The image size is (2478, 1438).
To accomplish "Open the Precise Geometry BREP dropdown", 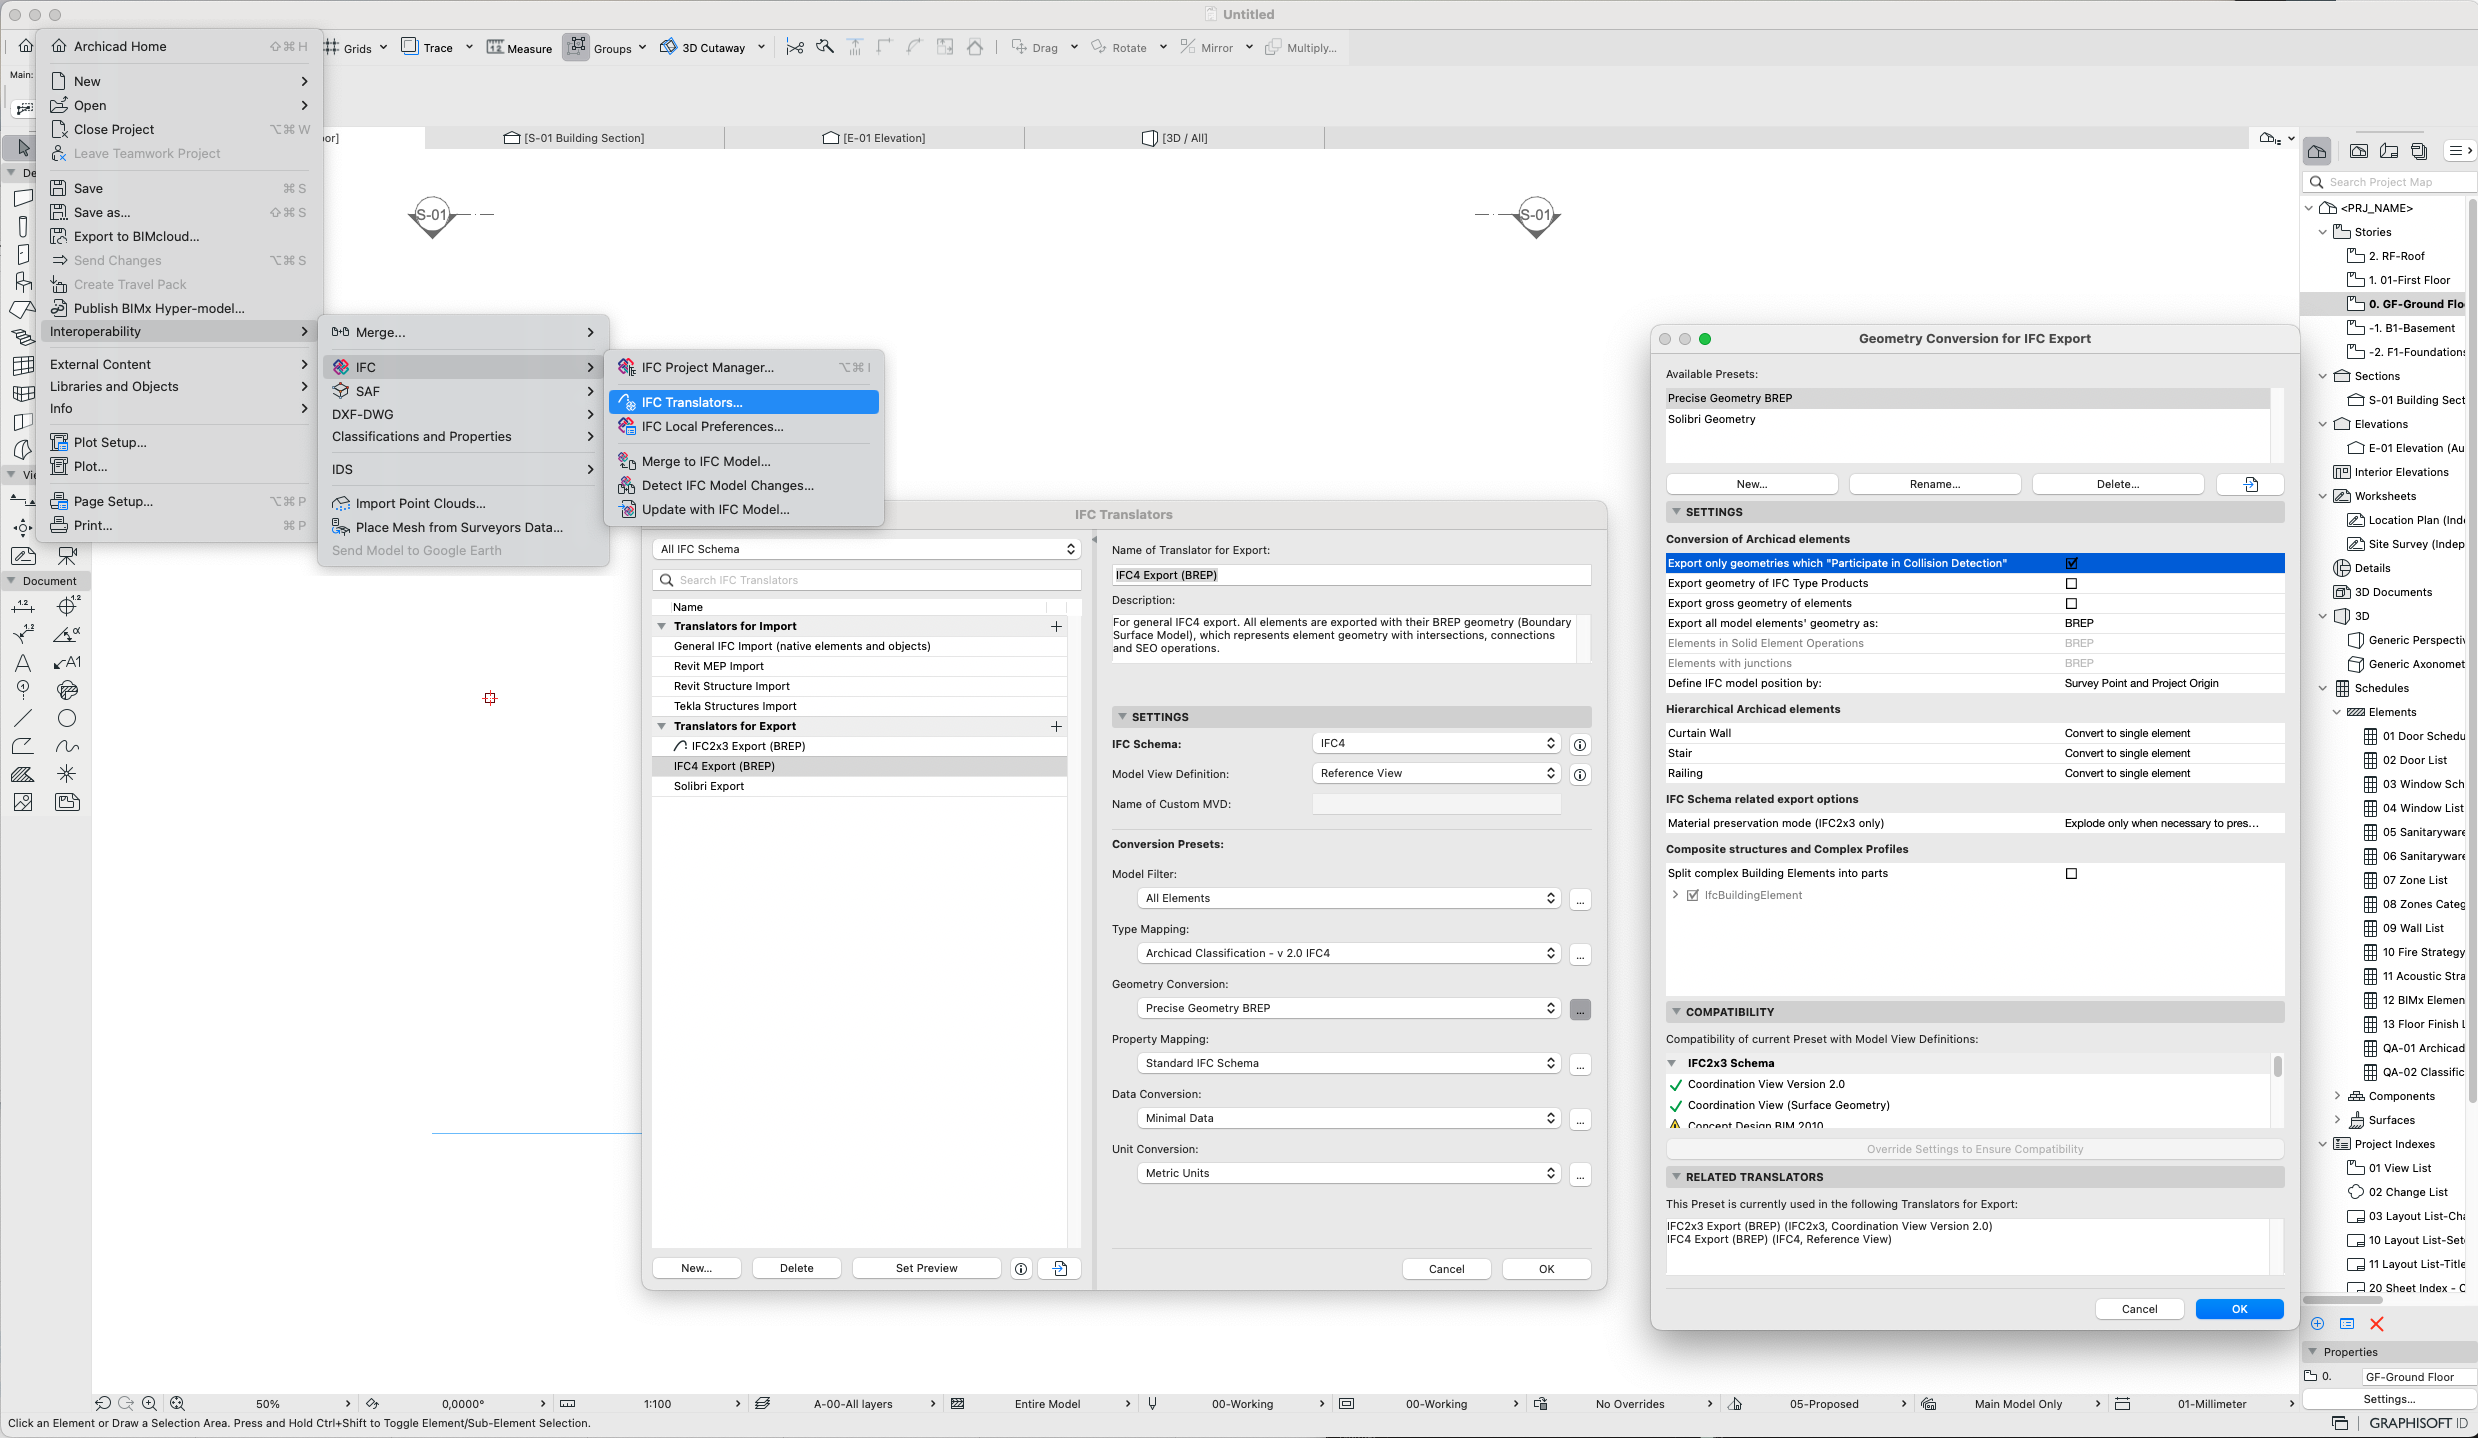I will [x=1349, y=1008].
